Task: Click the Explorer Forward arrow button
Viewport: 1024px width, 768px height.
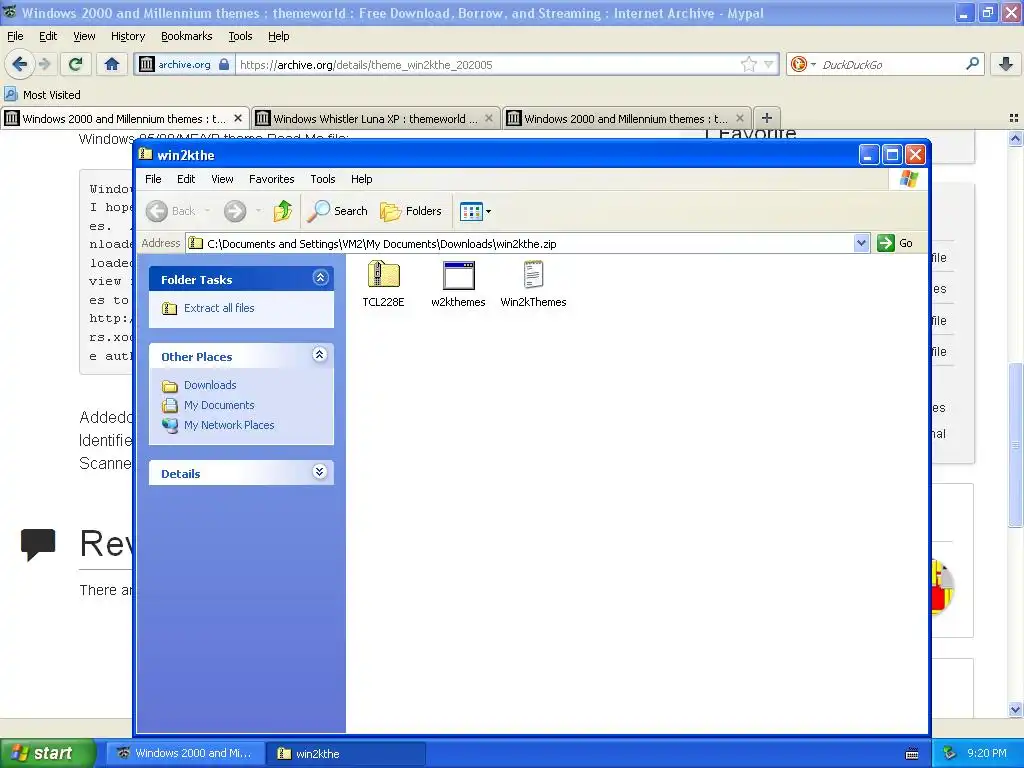Action: 235,210
